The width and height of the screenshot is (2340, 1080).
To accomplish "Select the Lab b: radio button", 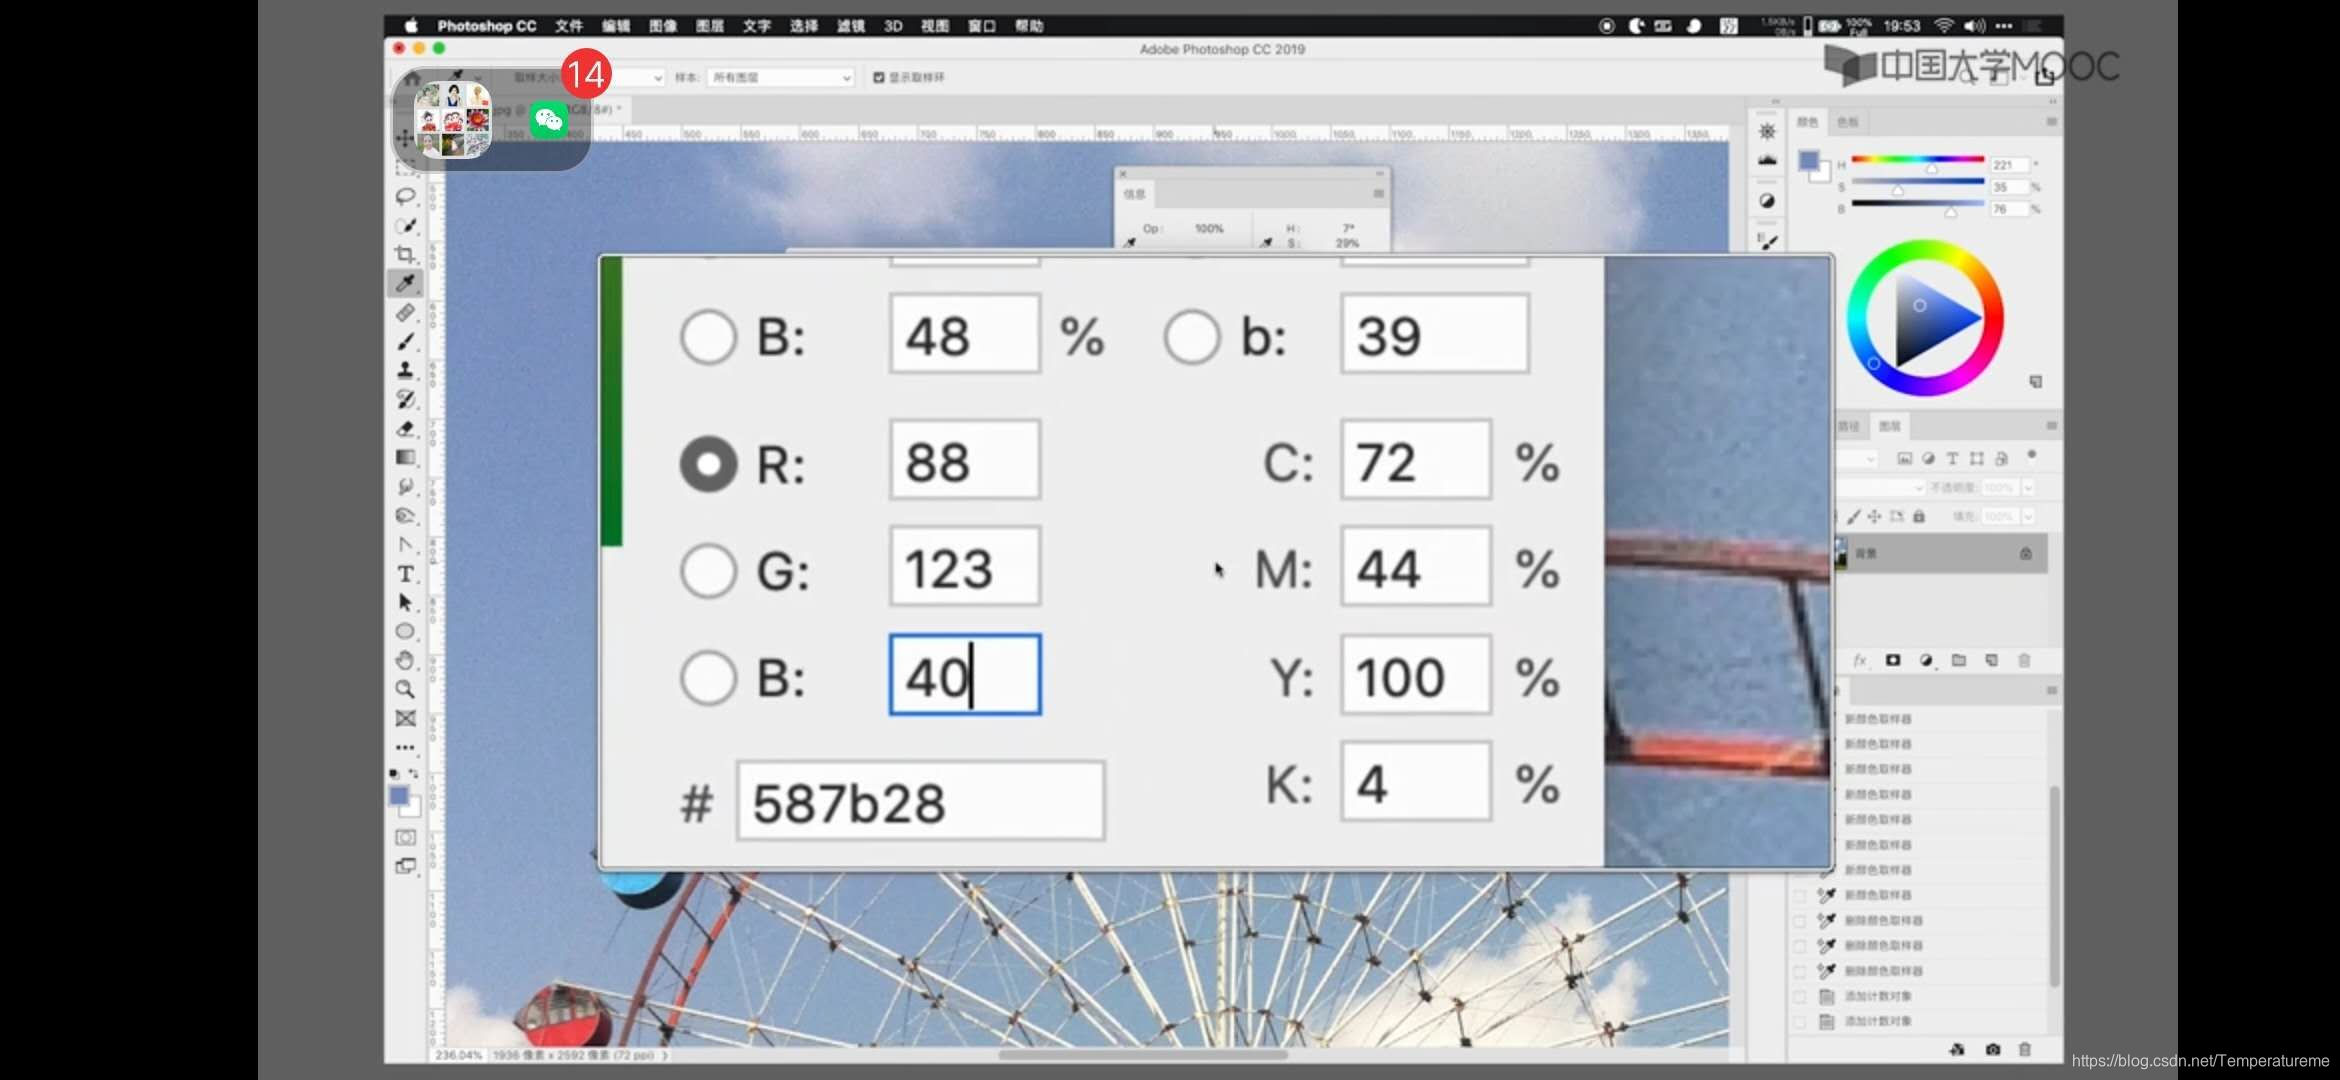I will (1191, 336).
